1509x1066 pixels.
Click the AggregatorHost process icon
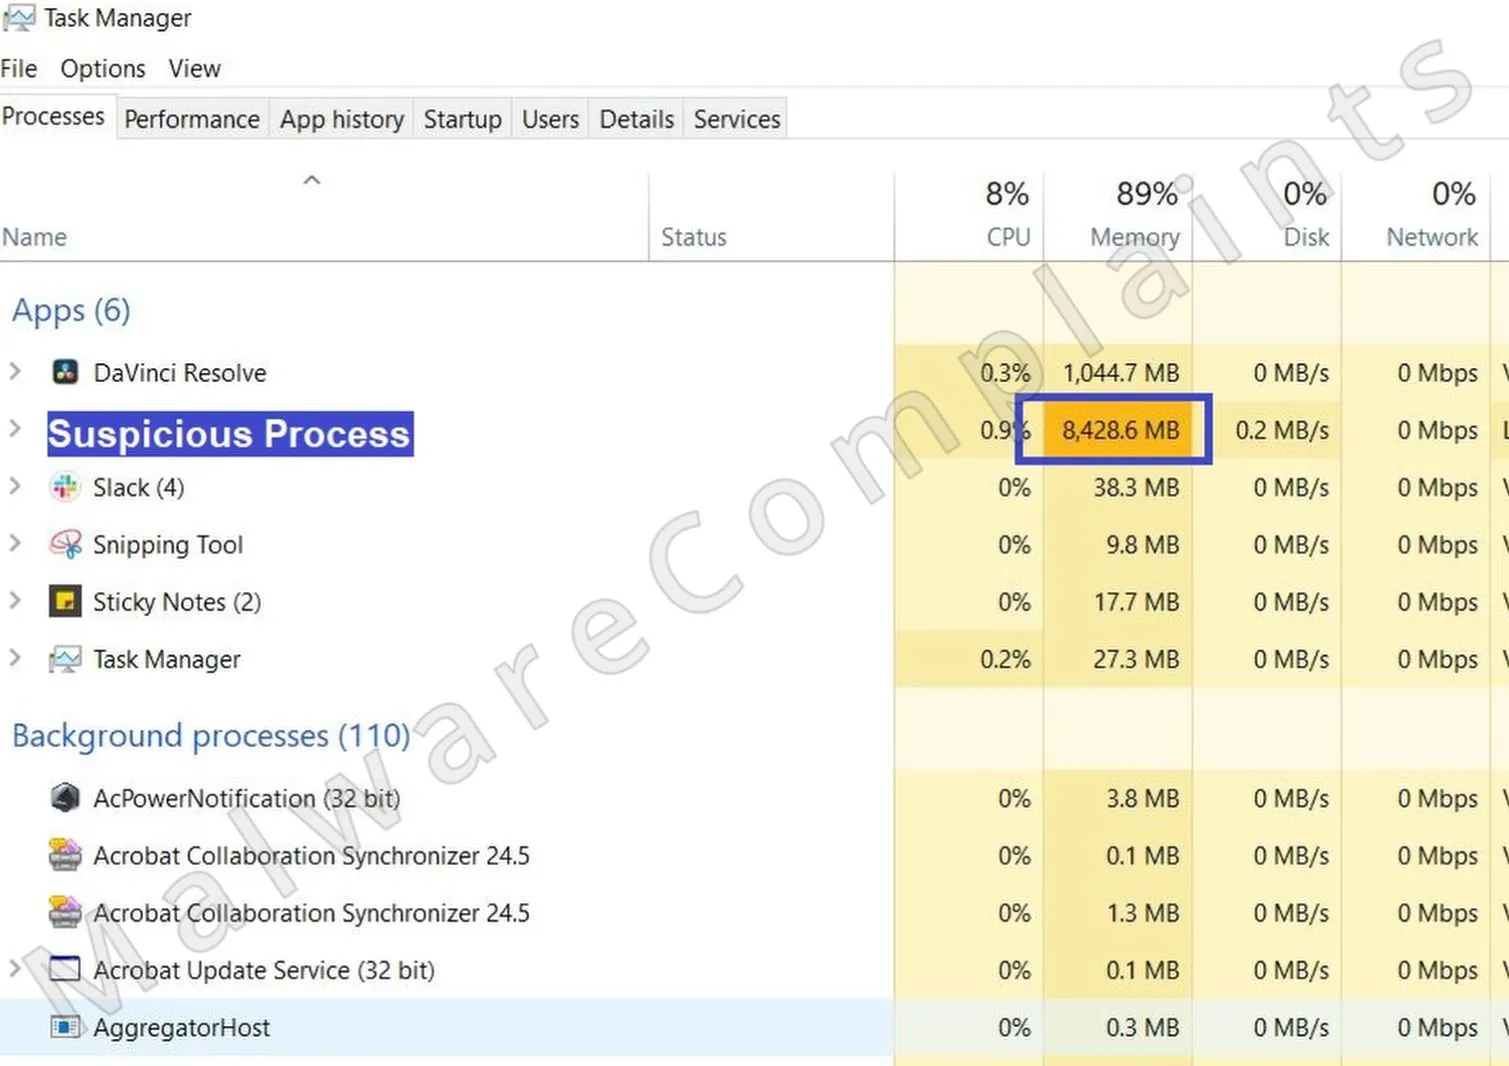[65, 1027]
